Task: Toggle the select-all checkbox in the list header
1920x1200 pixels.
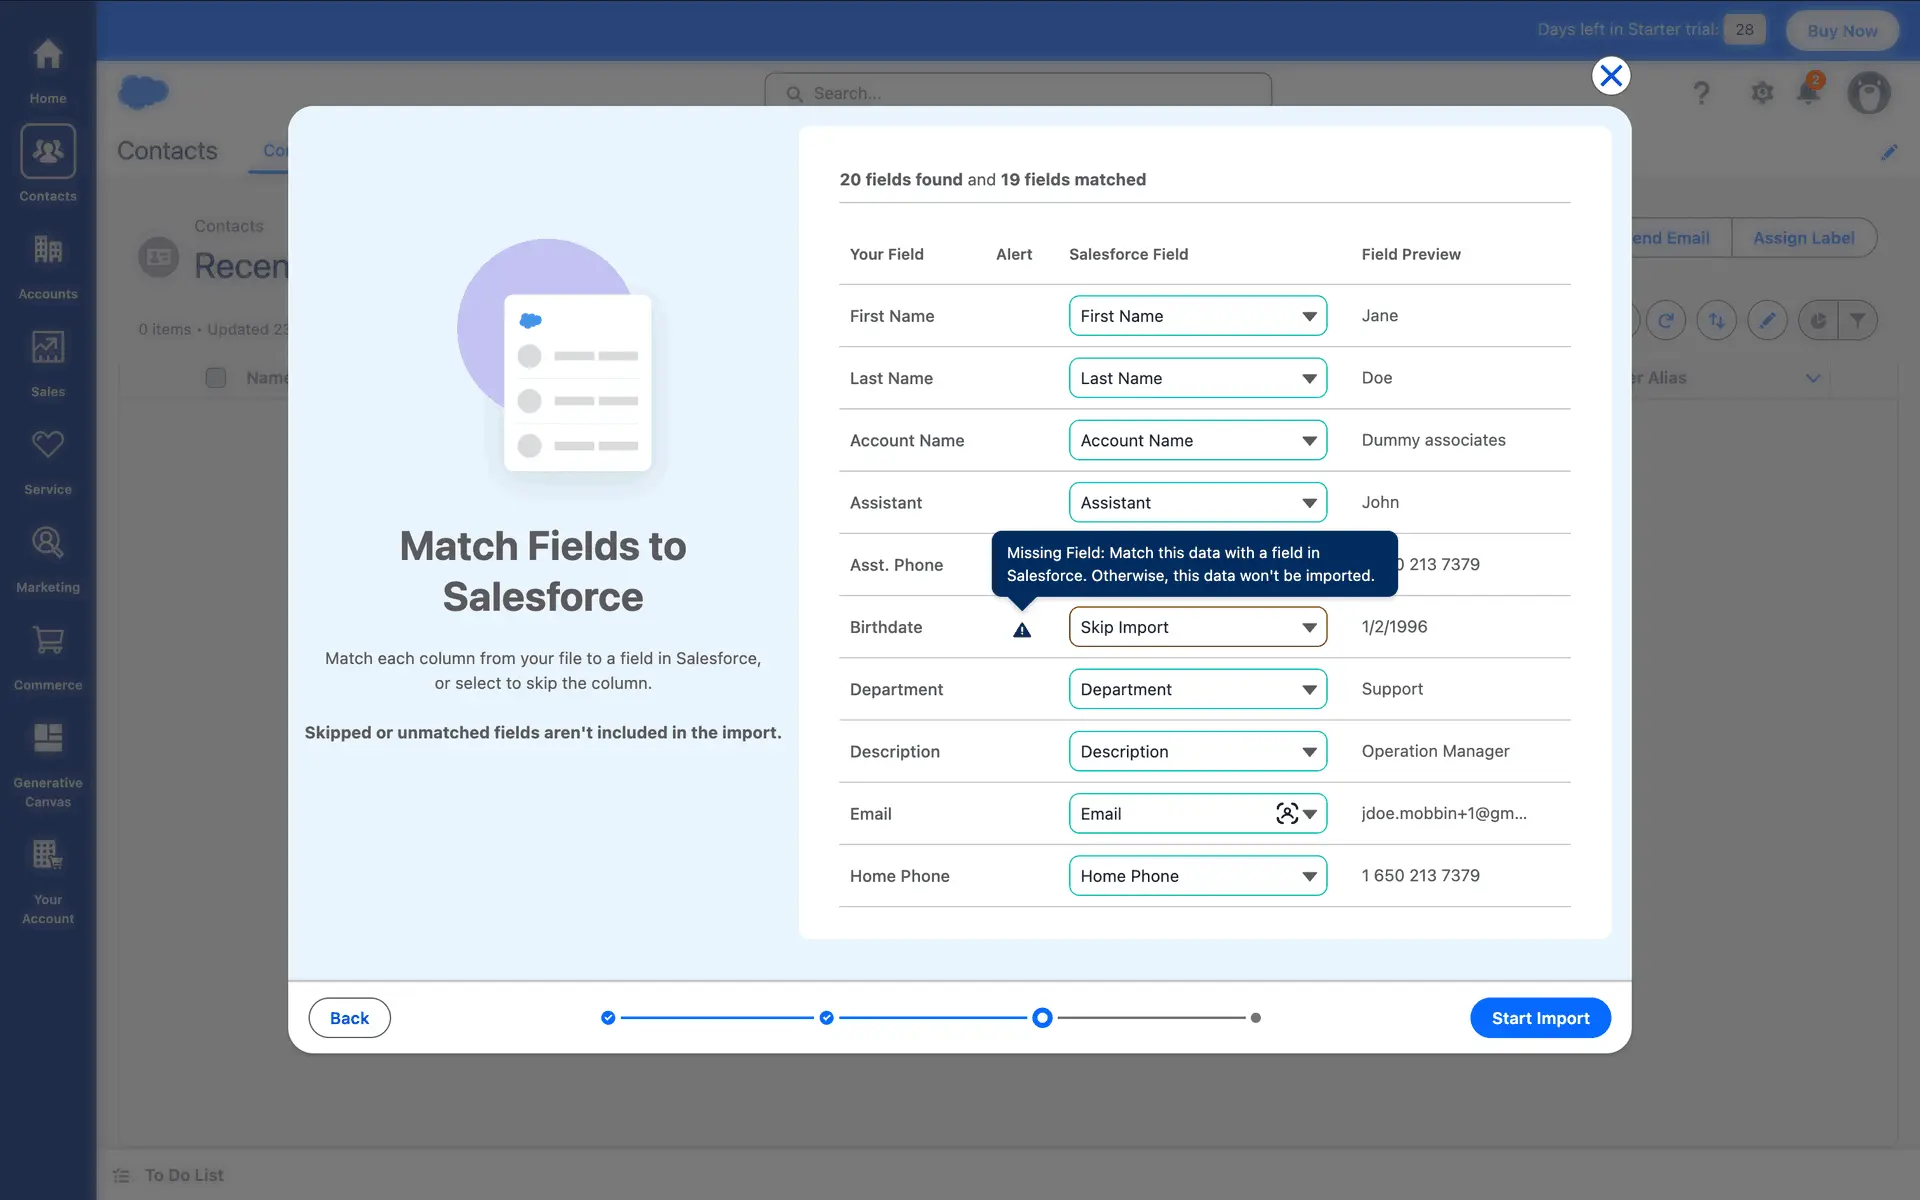Action: coord(216,377)
